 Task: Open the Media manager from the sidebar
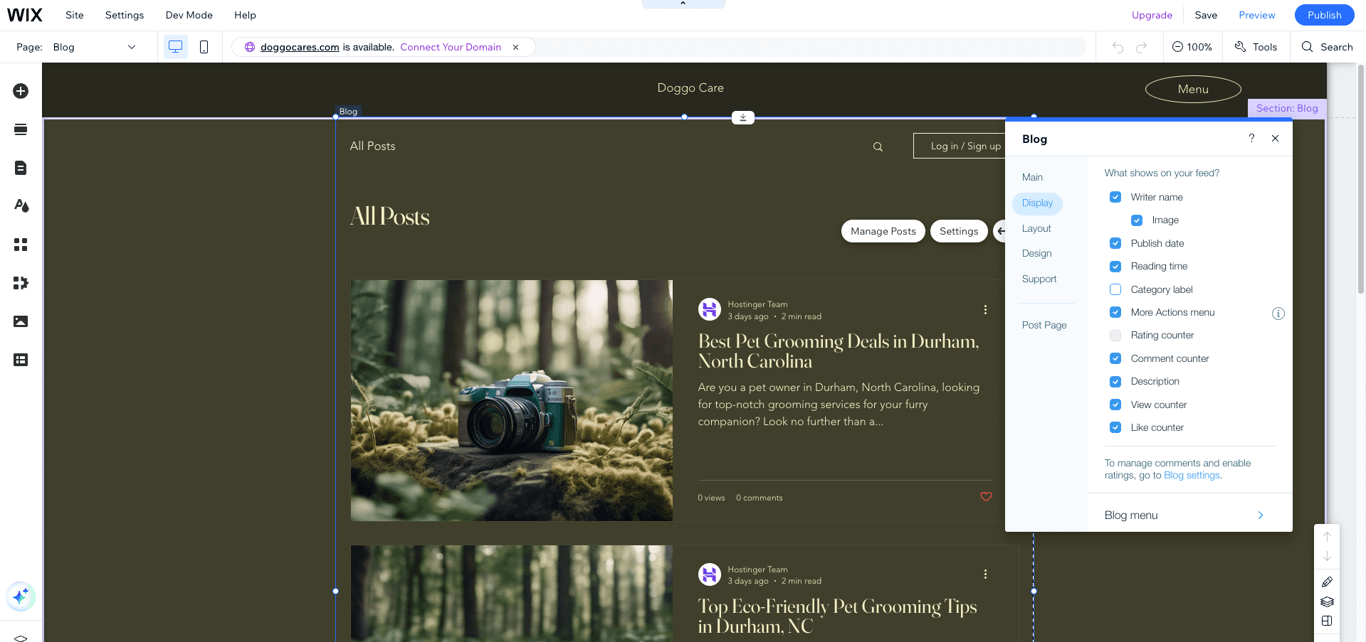tap(20, 320)
